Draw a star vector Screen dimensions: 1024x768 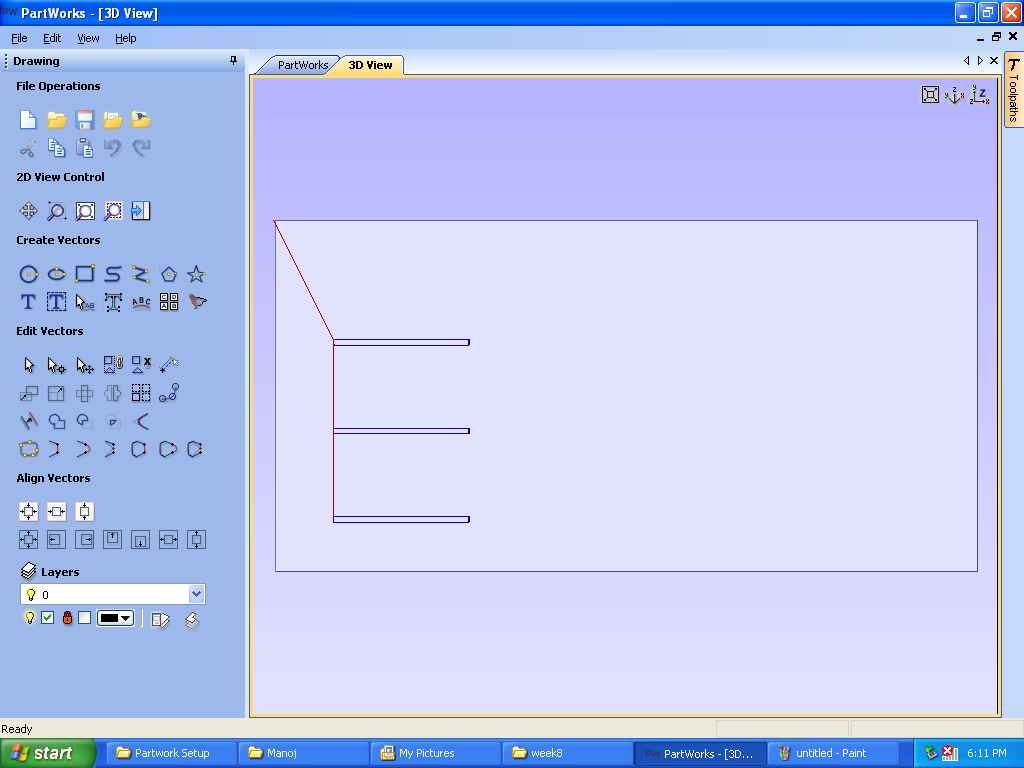click(197, 274)
